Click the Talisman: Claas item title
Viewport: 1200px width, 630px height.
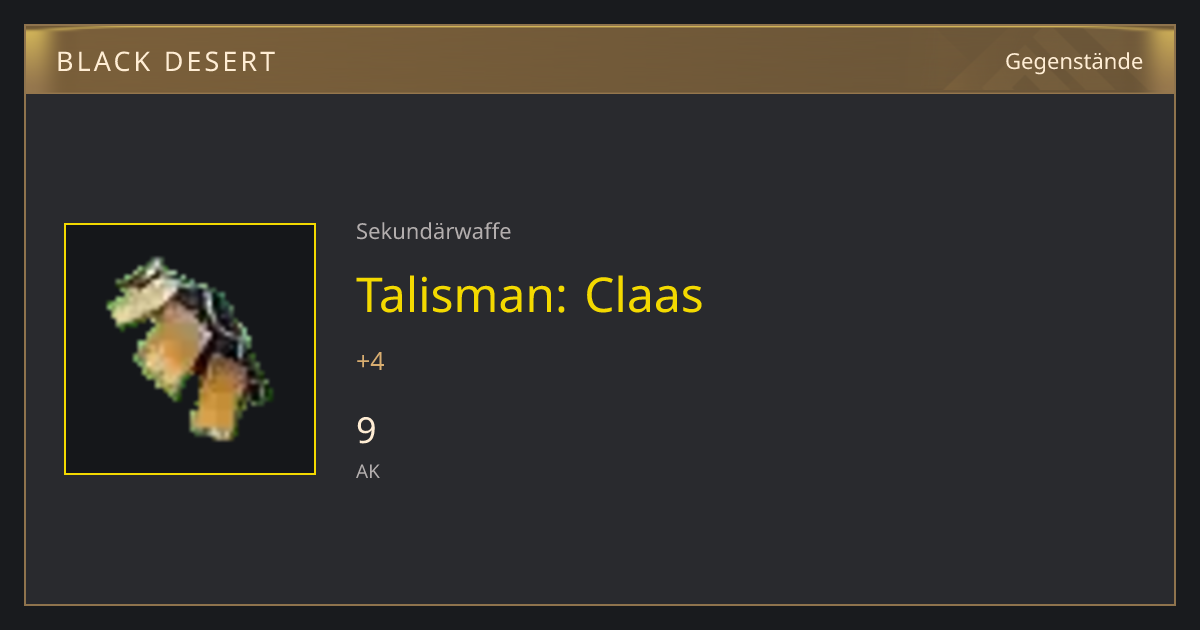pyautogui.click(x=530, y=295)
